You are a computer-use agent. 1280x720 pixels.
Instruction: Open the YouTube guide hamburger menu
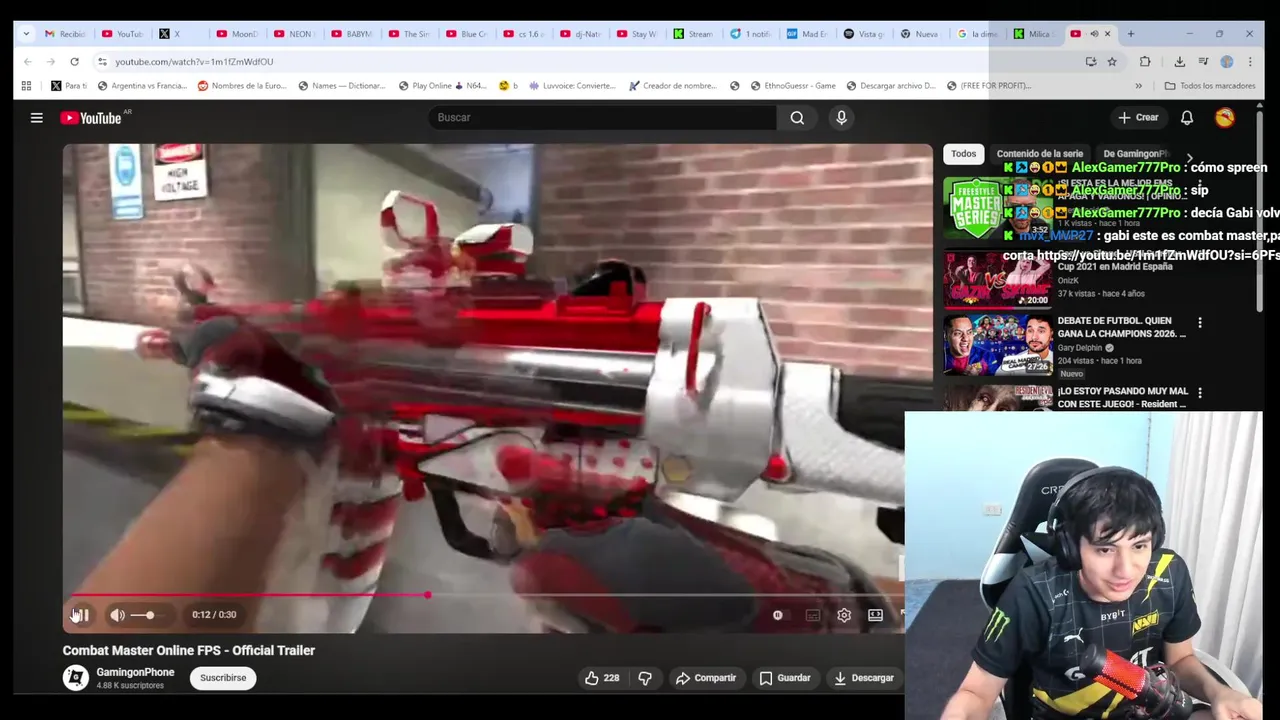(x=36, y=118)
